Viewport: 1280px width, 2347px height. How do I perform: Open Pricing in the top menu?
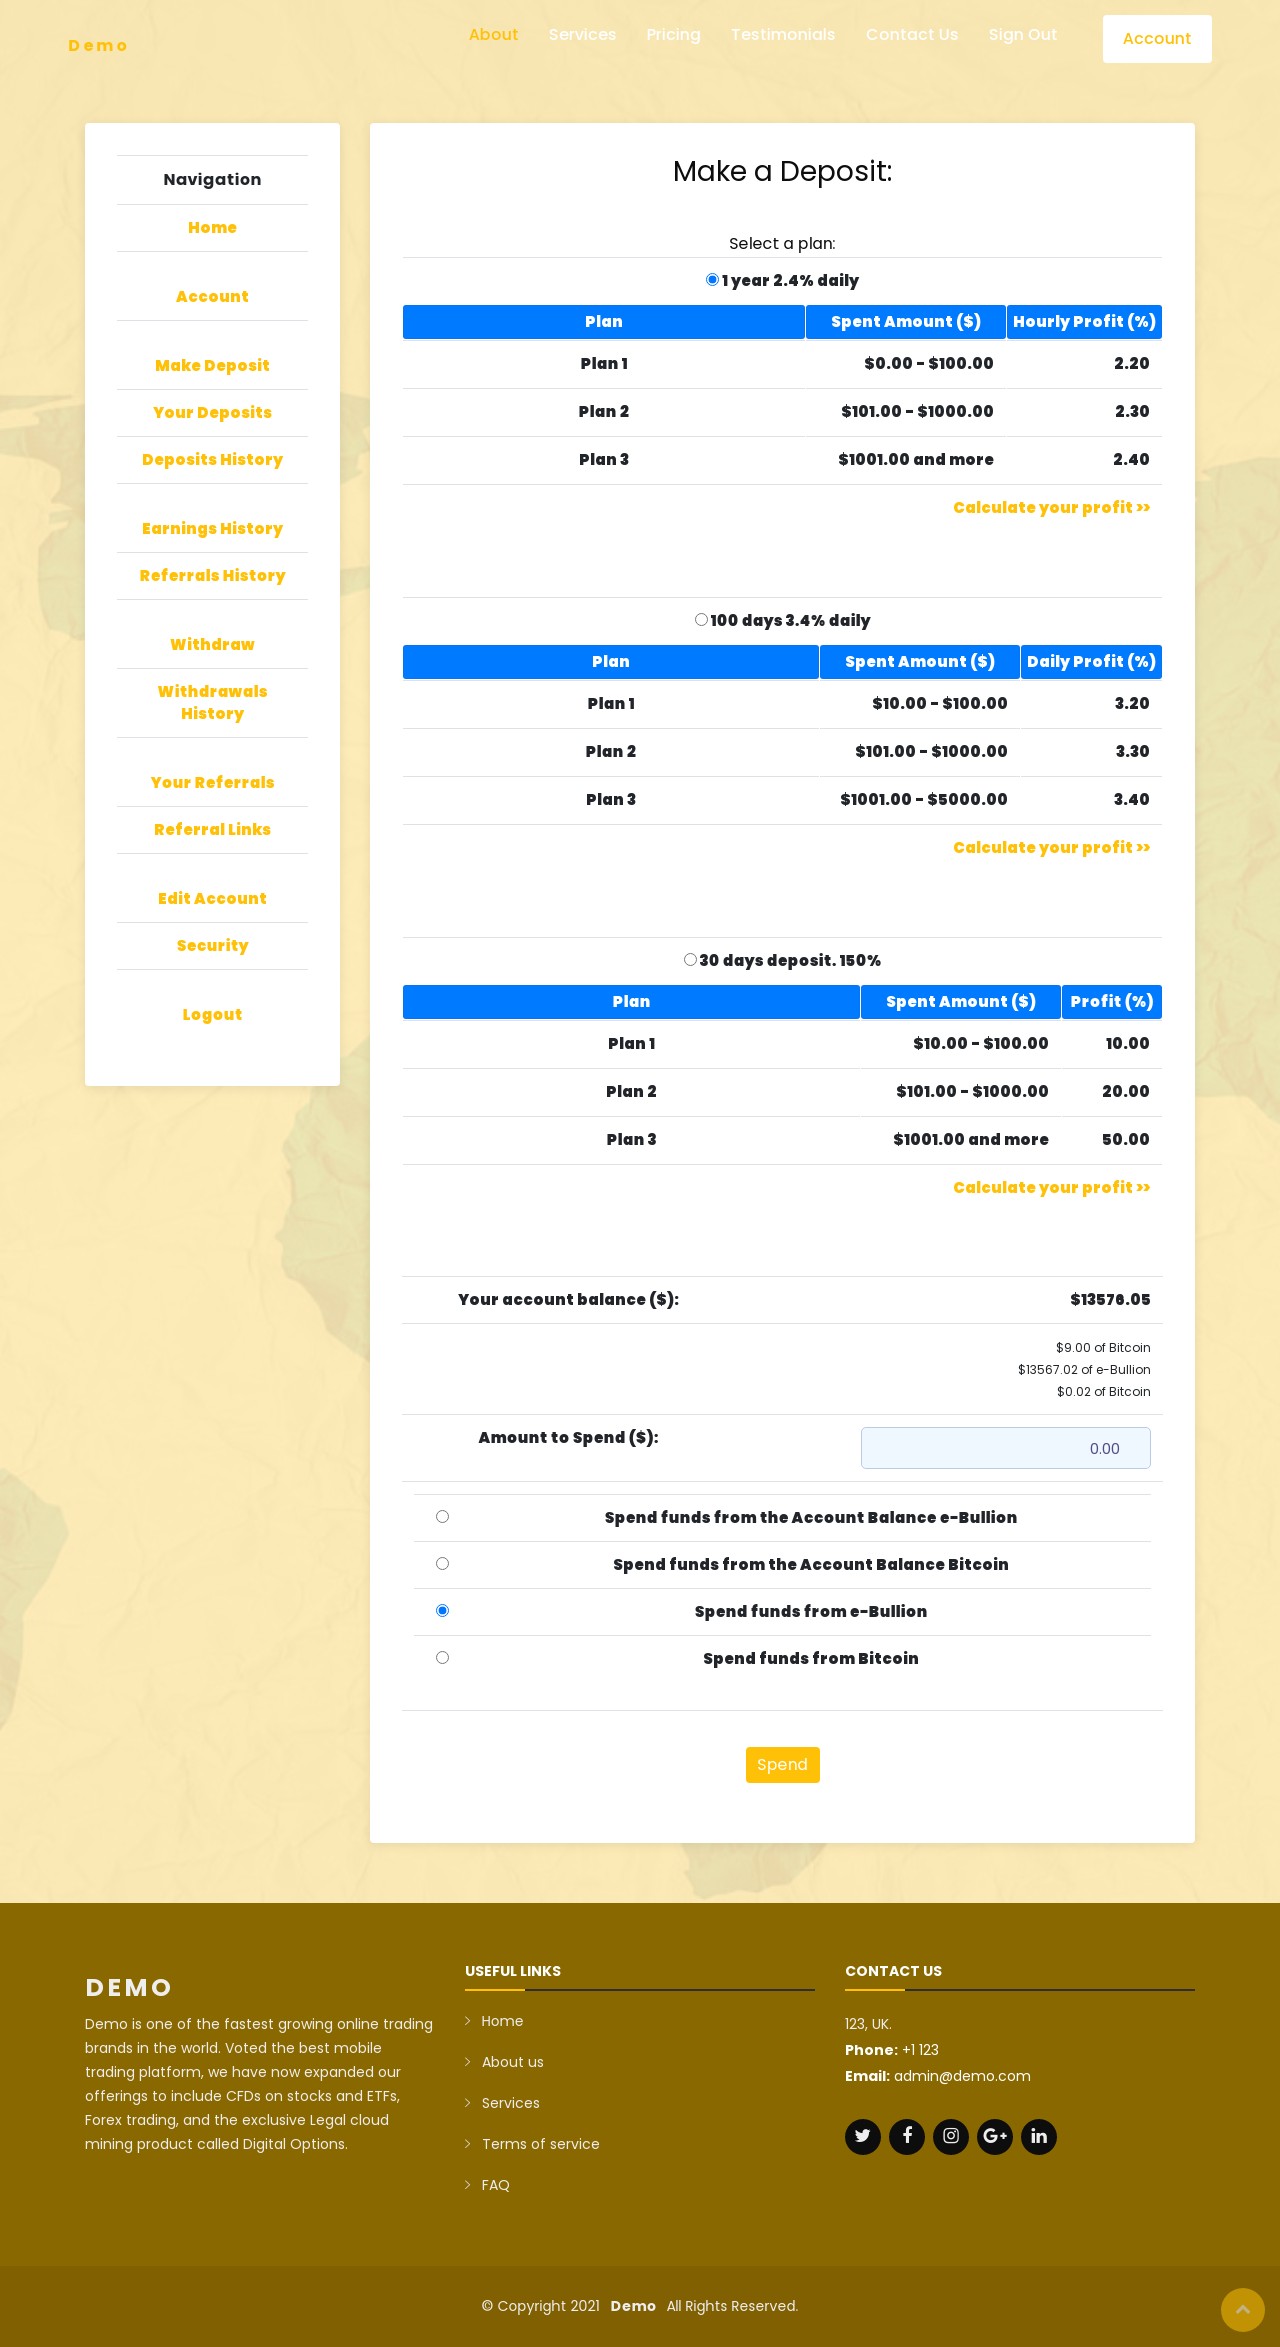click(673, 35)
